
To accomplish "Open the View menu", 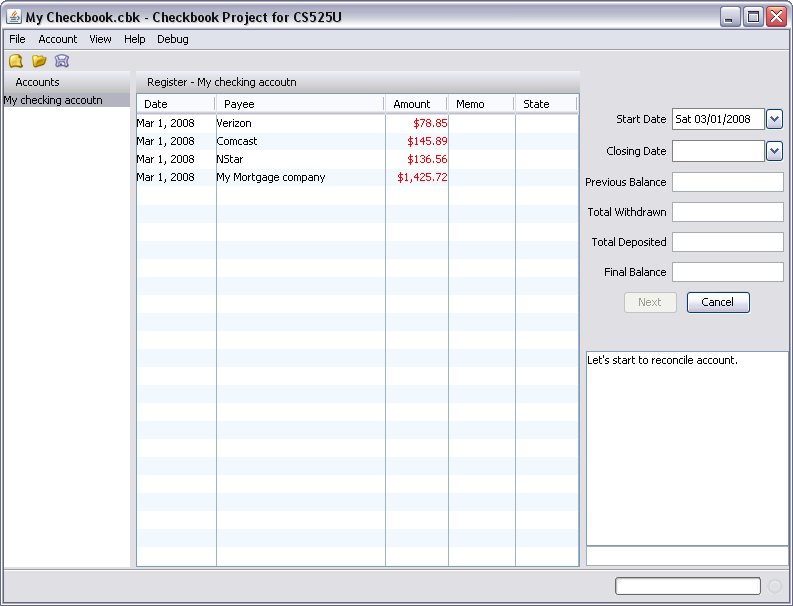I will (x=100, y=39).
